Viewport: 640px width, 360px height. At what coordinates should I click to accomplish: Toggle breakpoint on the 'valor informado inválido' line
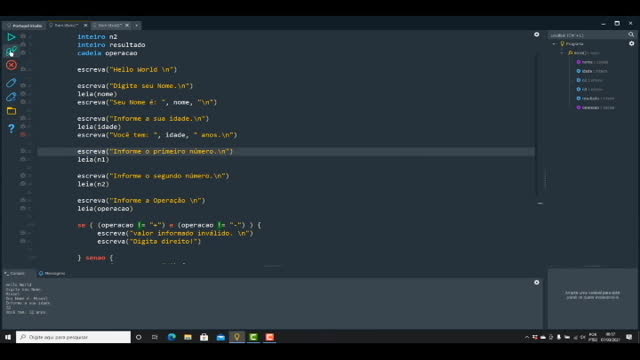(x=23, y=233)
